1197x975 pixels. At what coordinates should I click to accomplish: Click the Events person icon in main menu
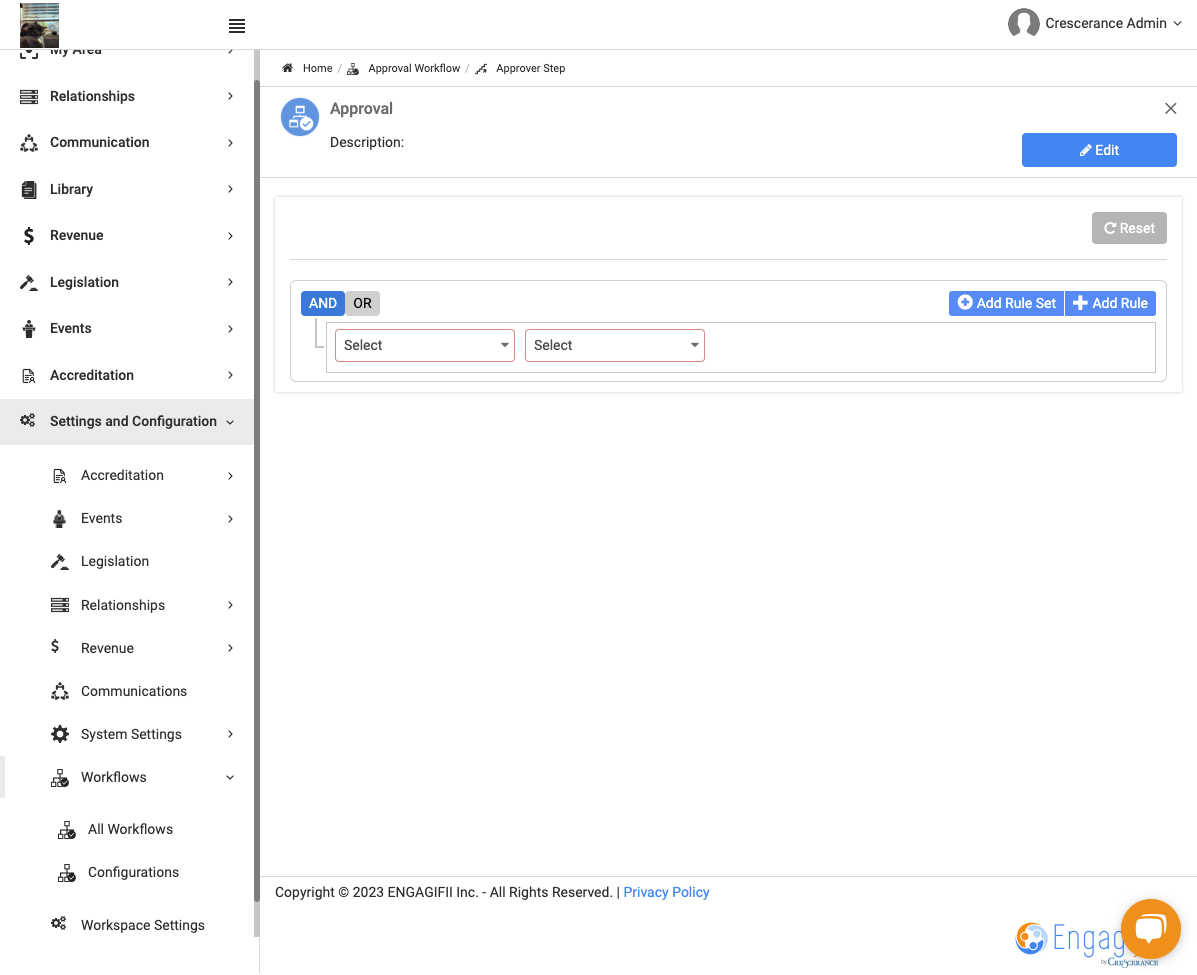tap(29, 329)
